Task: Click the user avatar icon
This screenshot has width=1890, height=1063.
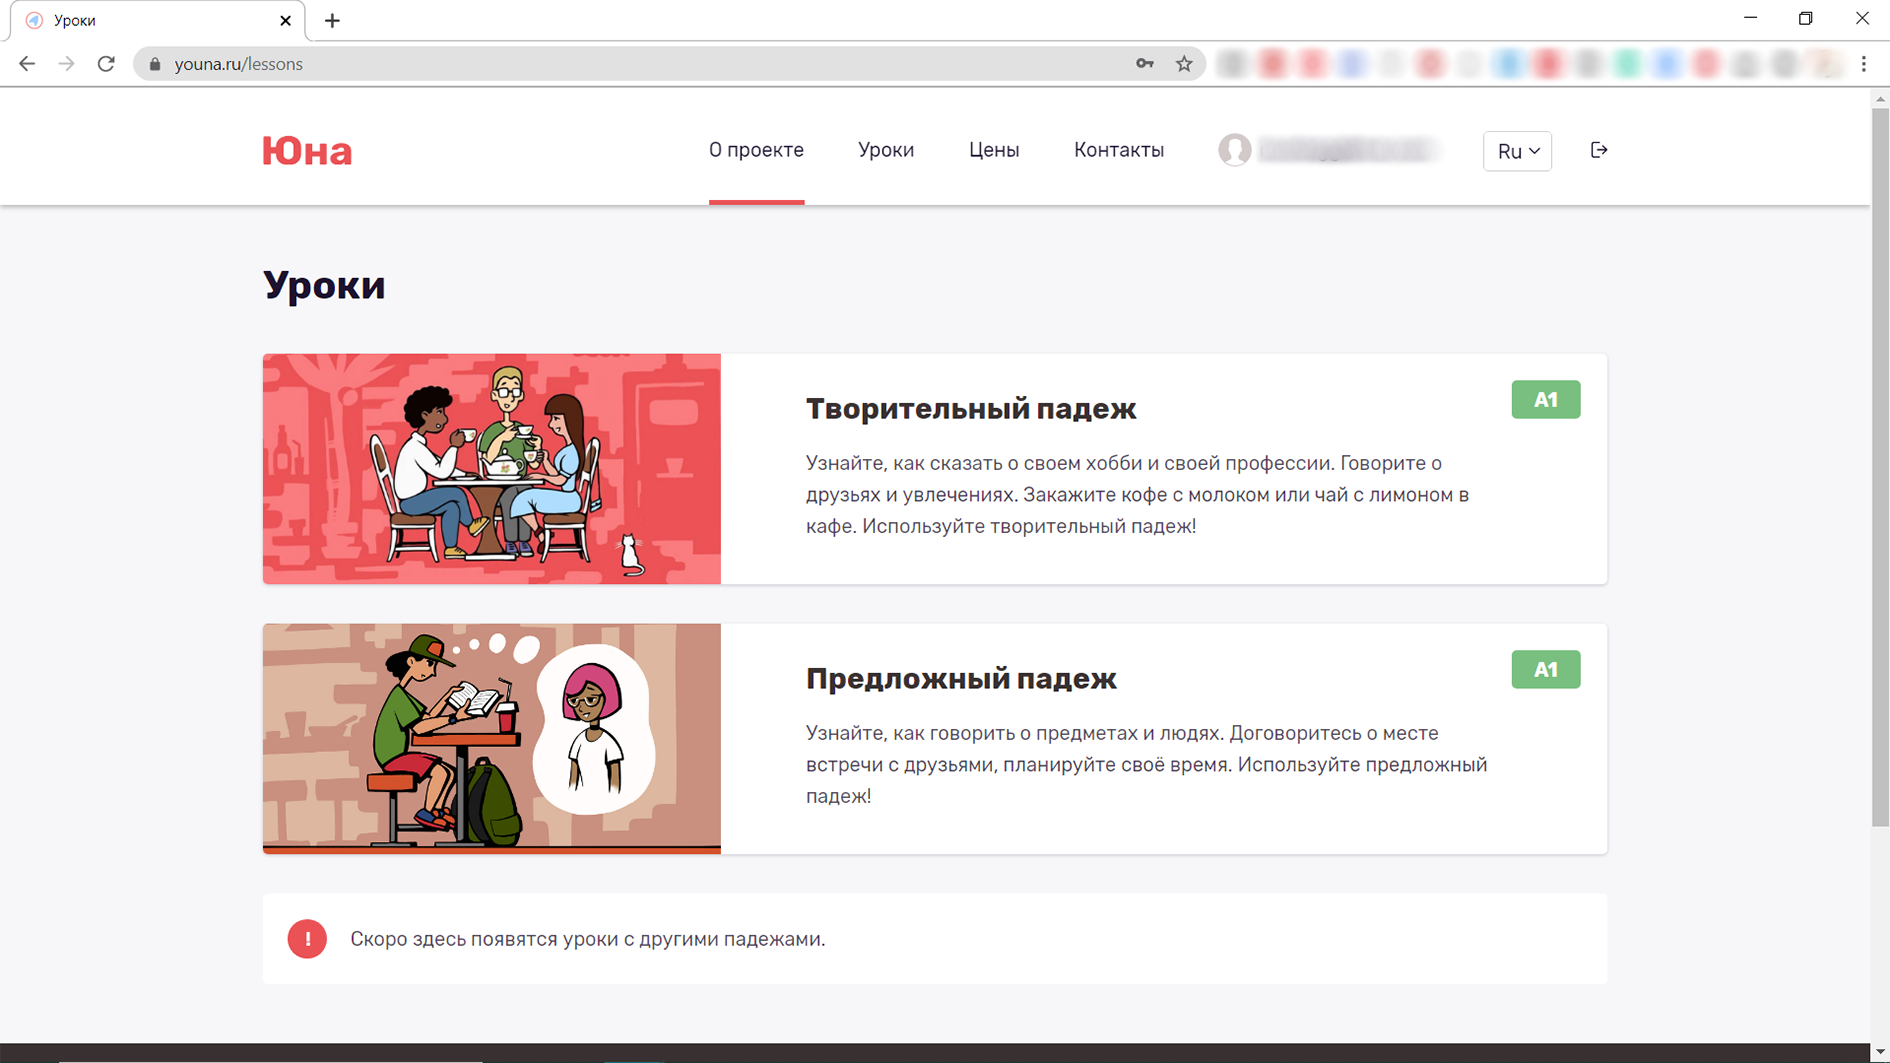Action: coord(1234,150)
